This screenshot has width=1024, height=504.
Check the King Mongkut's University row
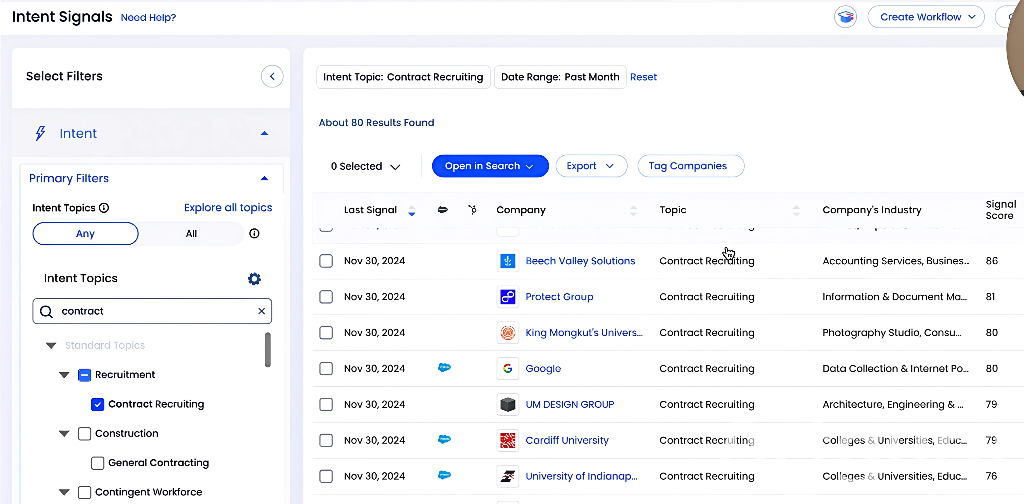point(326,333)
